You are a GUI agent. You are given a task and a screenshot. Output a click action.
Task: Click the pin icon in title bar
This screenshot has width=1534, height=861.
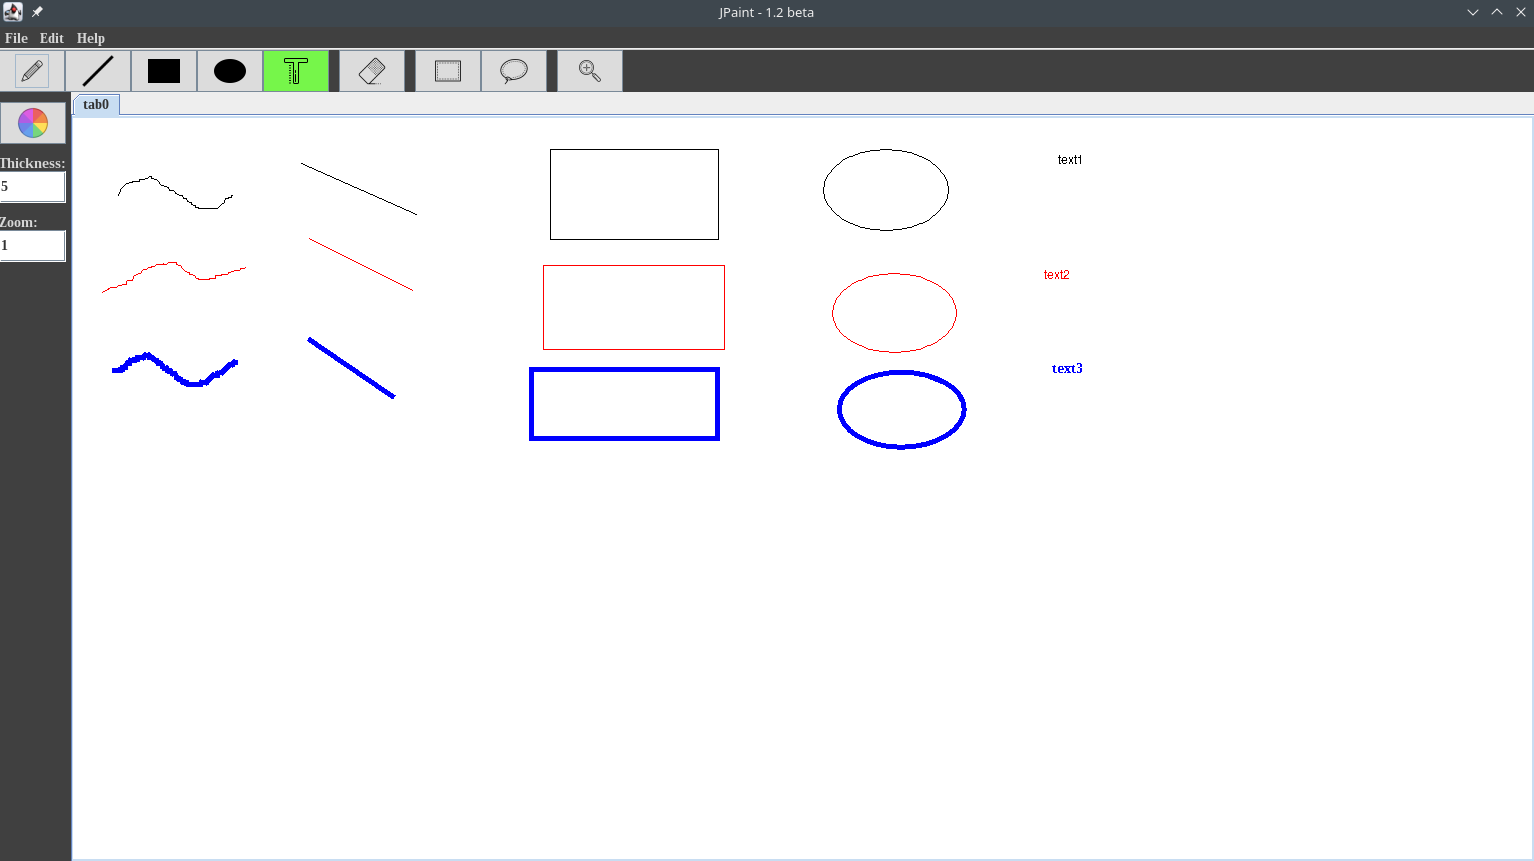tap(37, 12)
